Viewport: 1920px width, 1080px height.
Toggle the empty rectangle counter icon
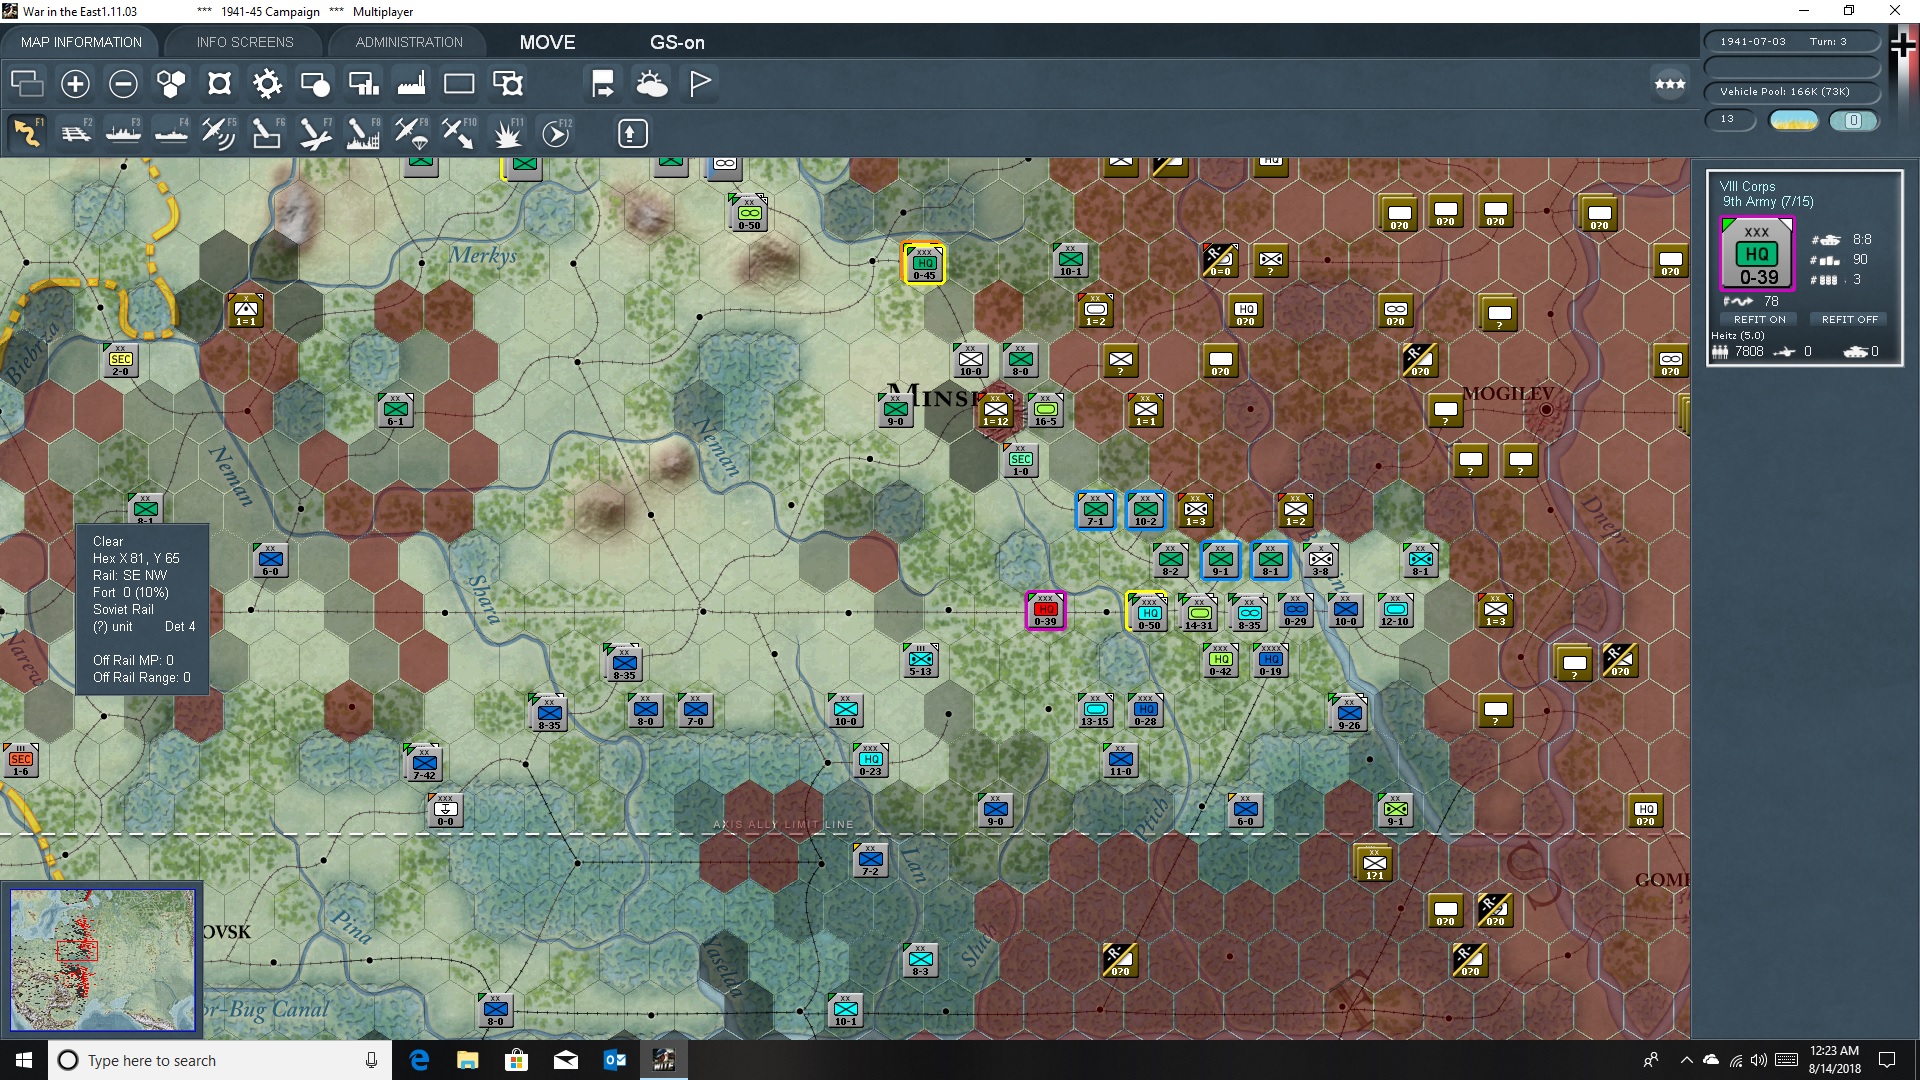pos(459,84)
